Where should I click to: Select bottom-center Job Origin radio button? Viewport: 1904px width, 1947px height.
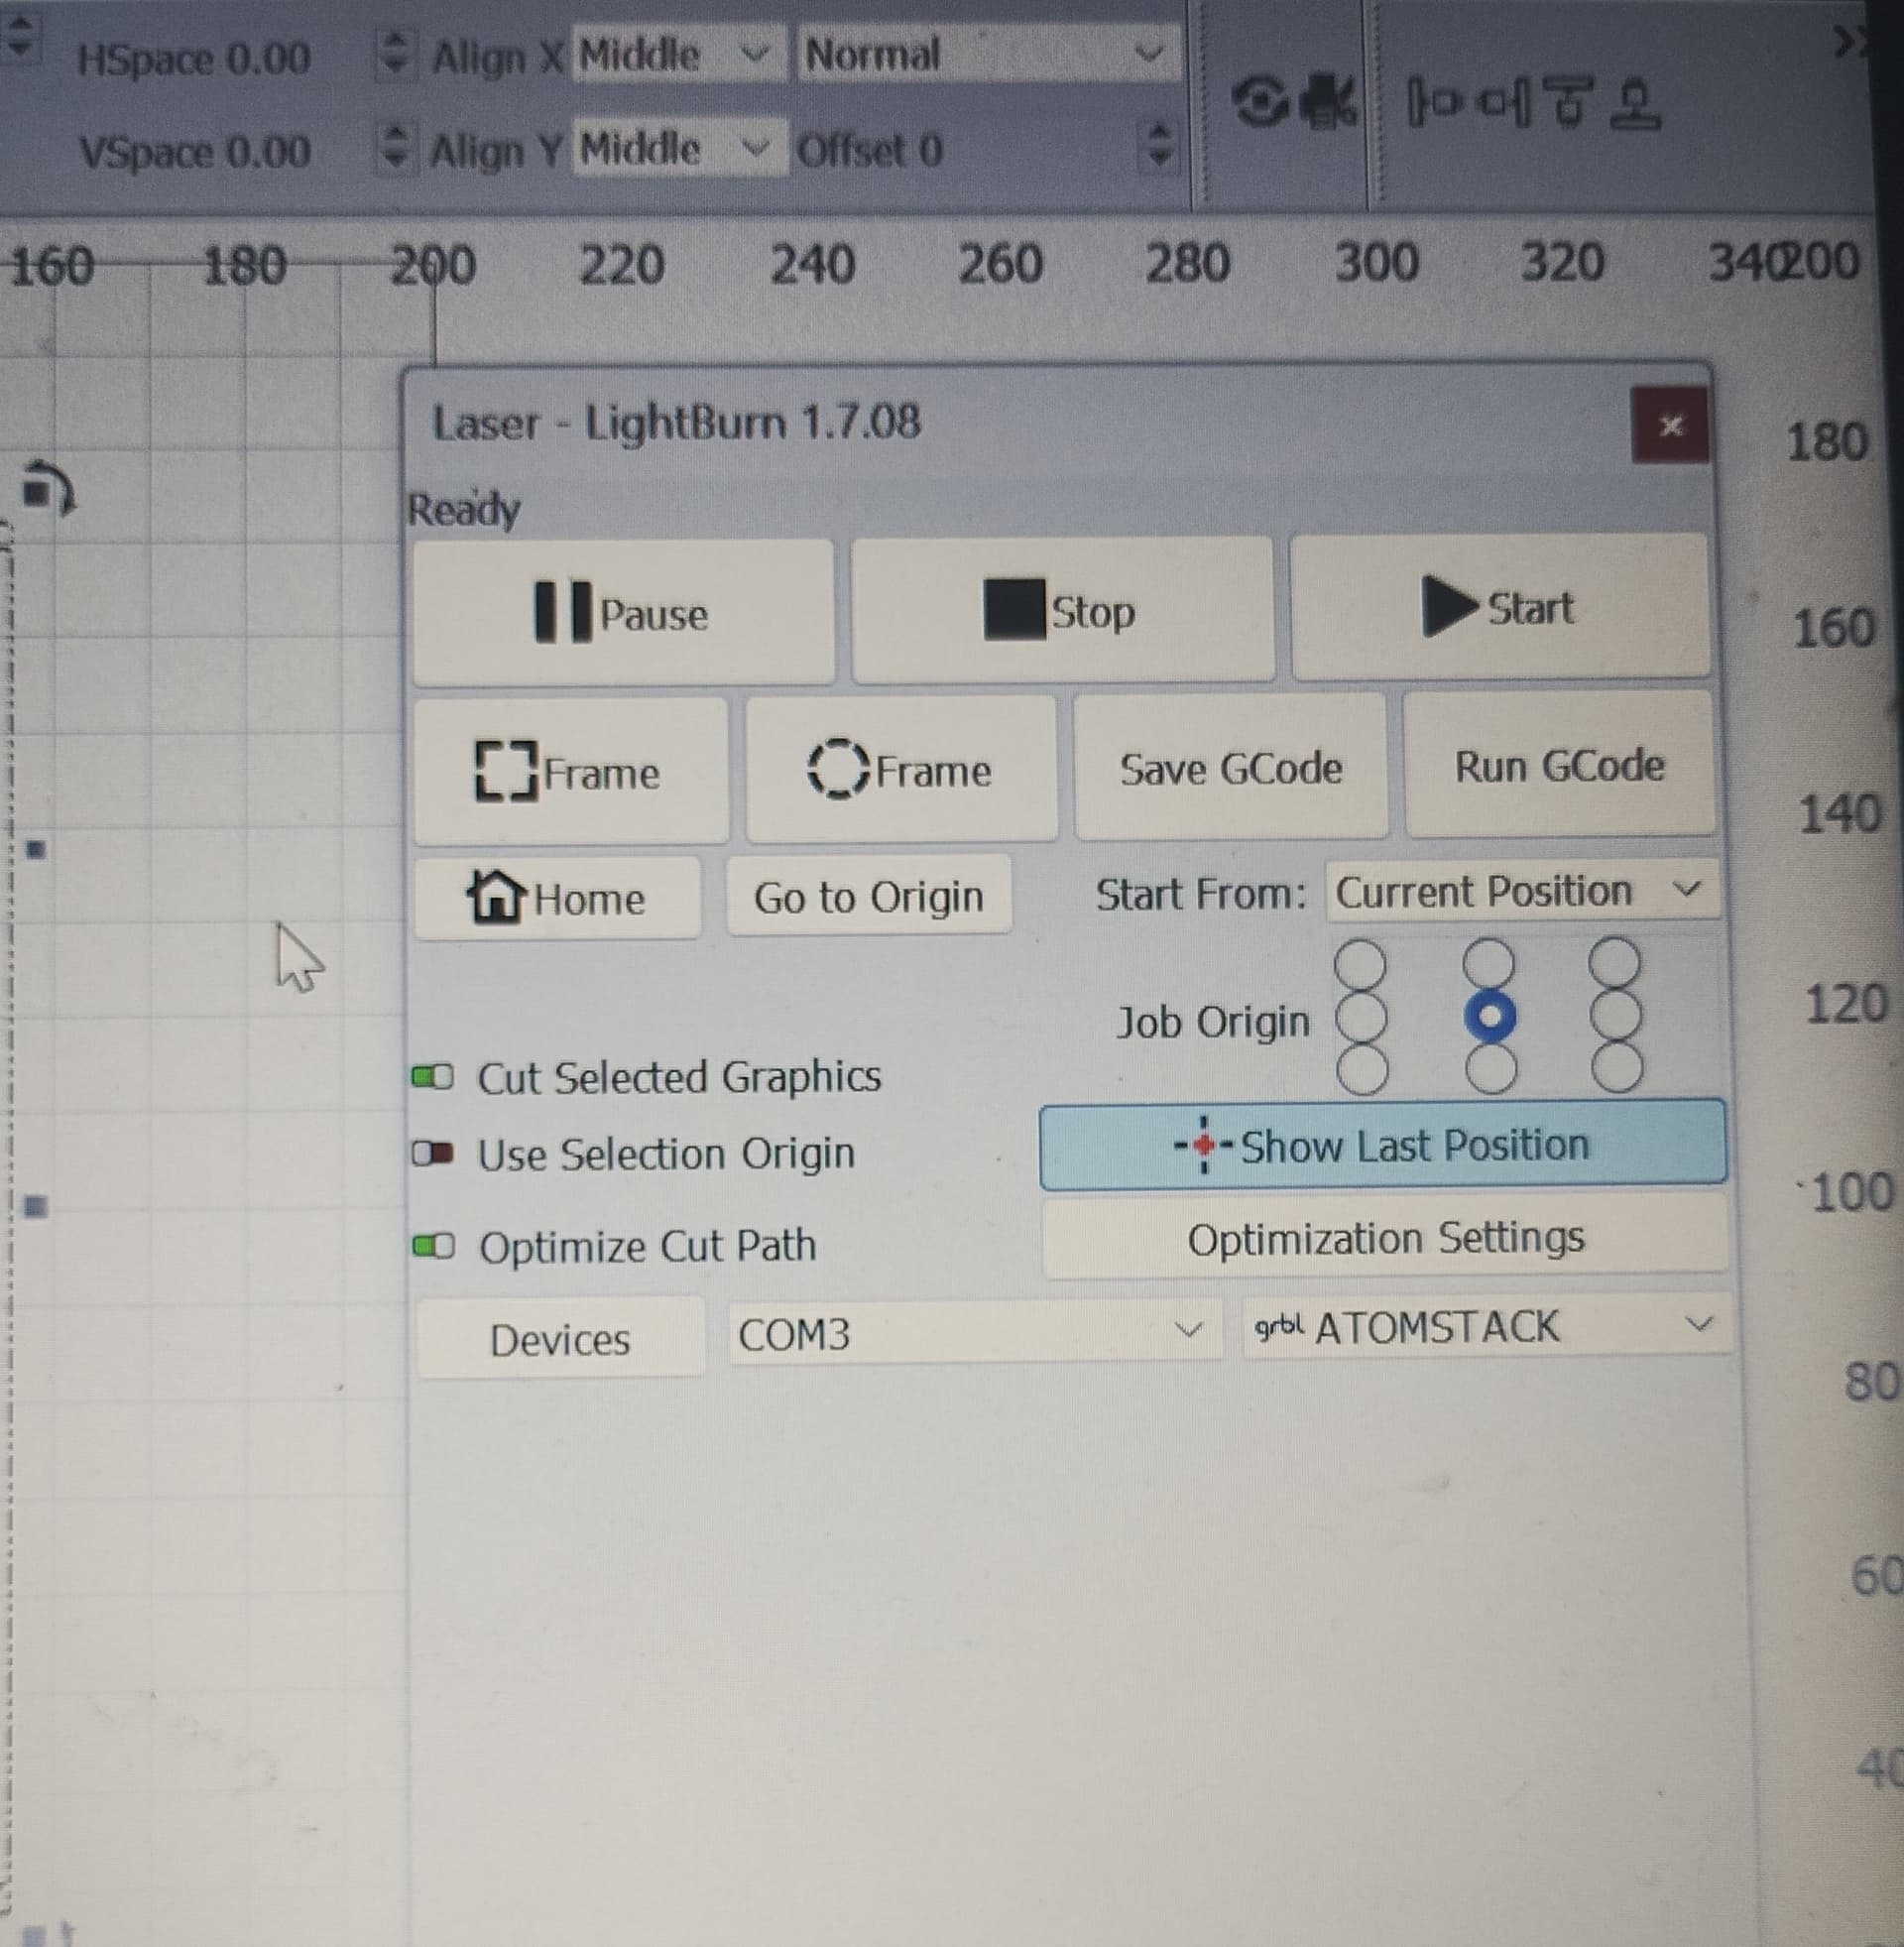pyautogui.click(x=1490, y=1067)
